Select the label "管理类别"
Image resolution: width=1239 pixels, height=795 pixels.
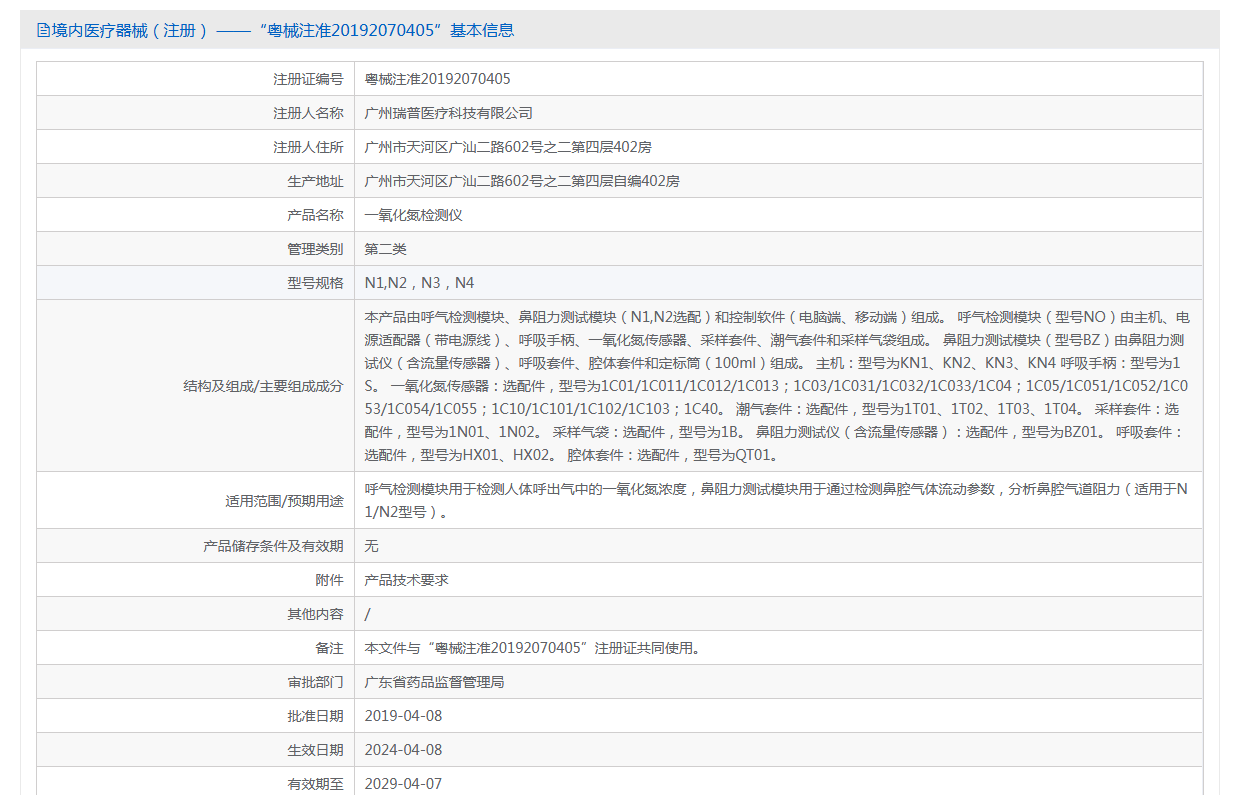[315, 249]
